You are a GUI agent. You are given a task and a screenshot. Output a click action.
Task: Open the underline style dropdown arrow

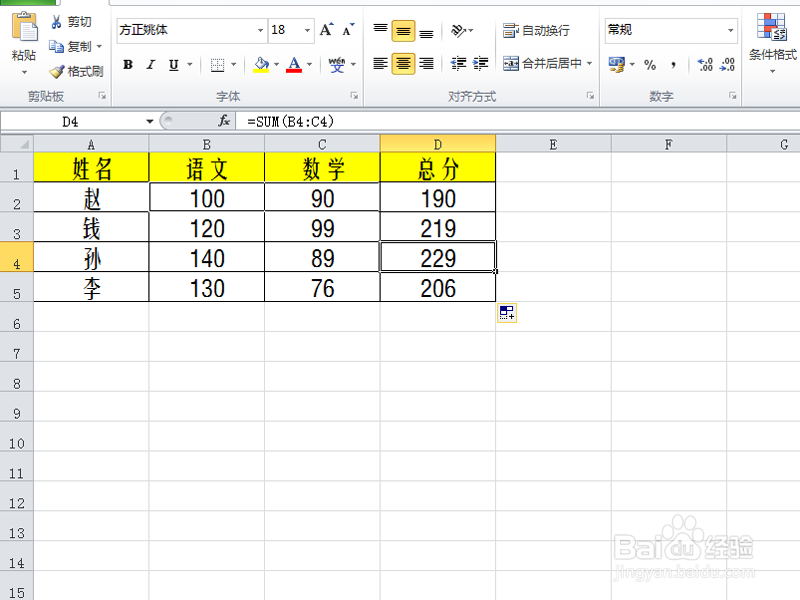point(190,65)
